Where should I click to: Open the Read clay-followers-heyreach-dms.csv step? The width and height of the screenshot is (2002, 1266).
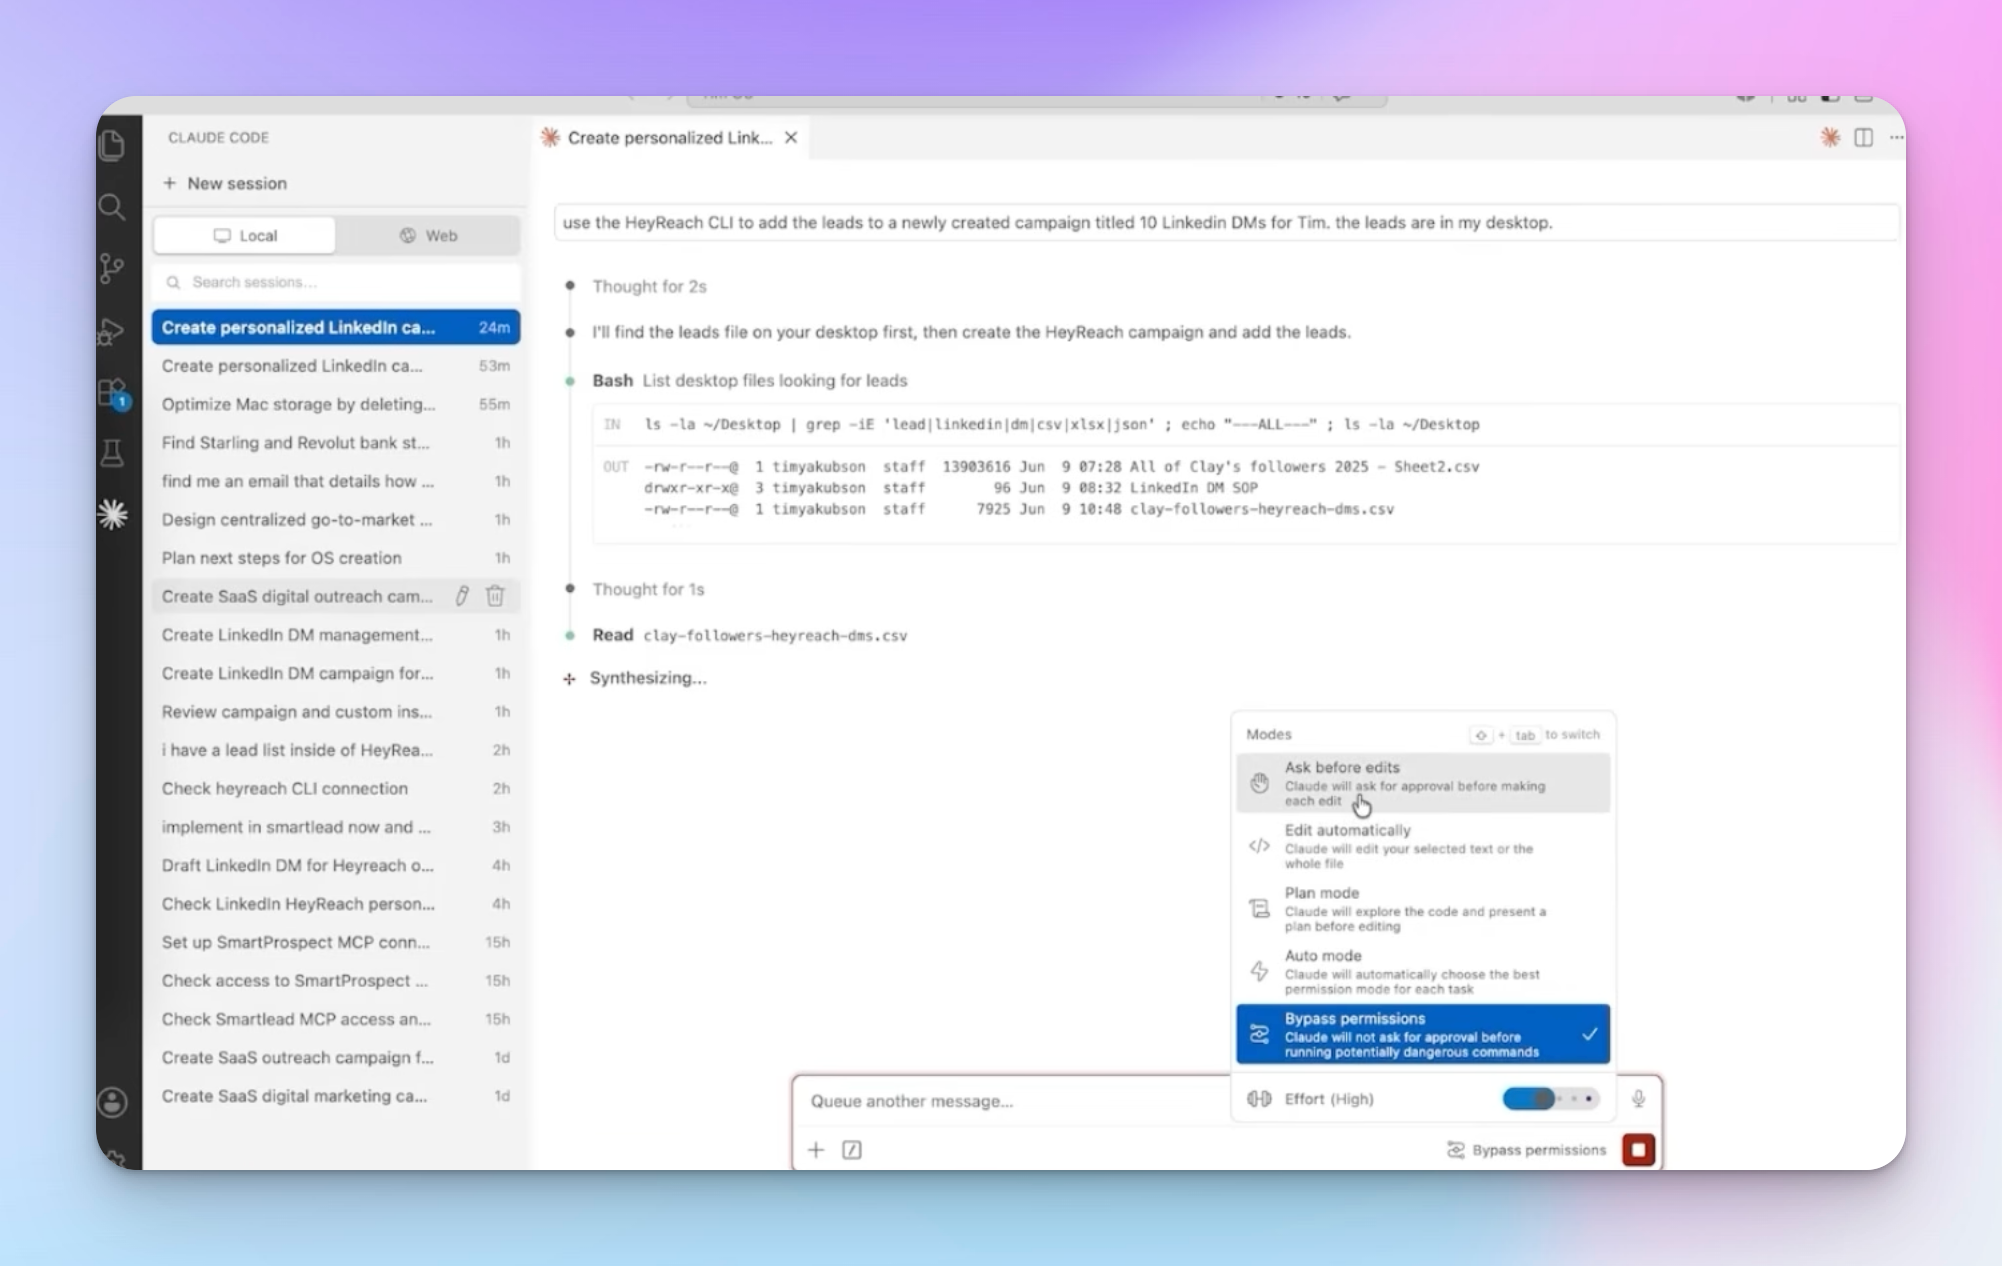click(x=750, y=635)
